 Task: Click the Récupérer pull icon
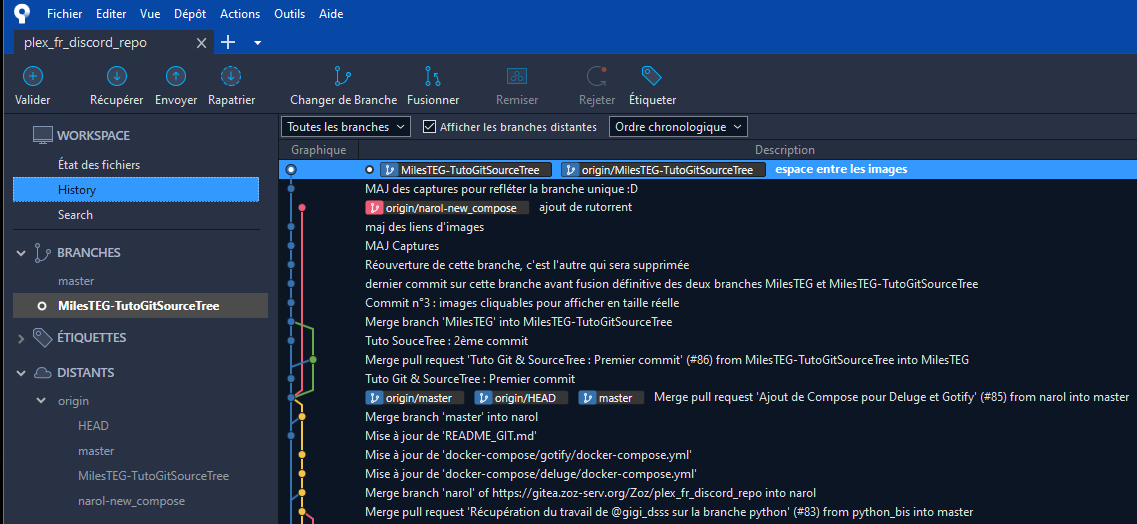click(117, 75)
